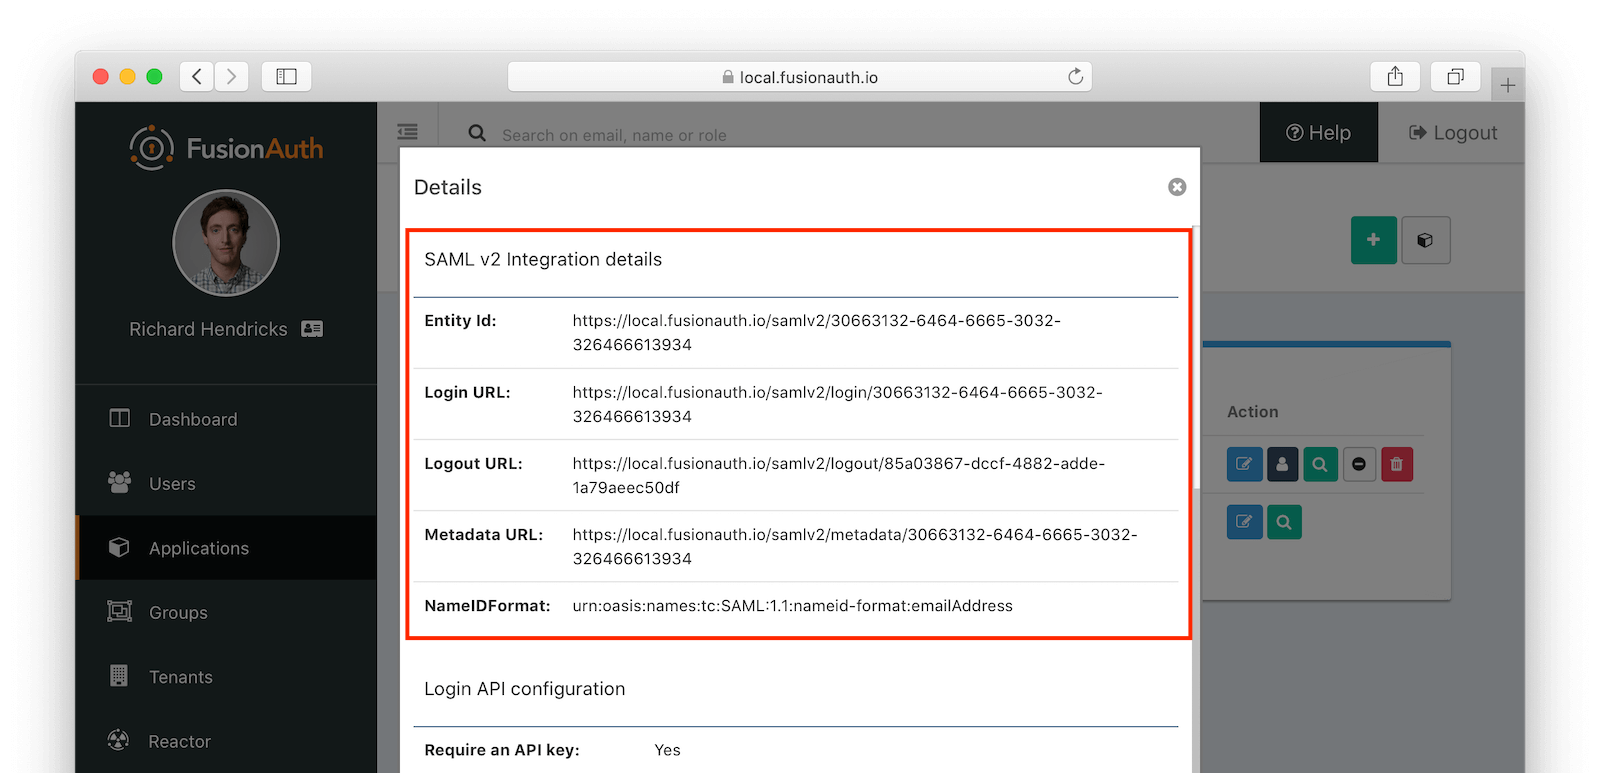
Task: Click the Action column header
Action: point(1252,412)
